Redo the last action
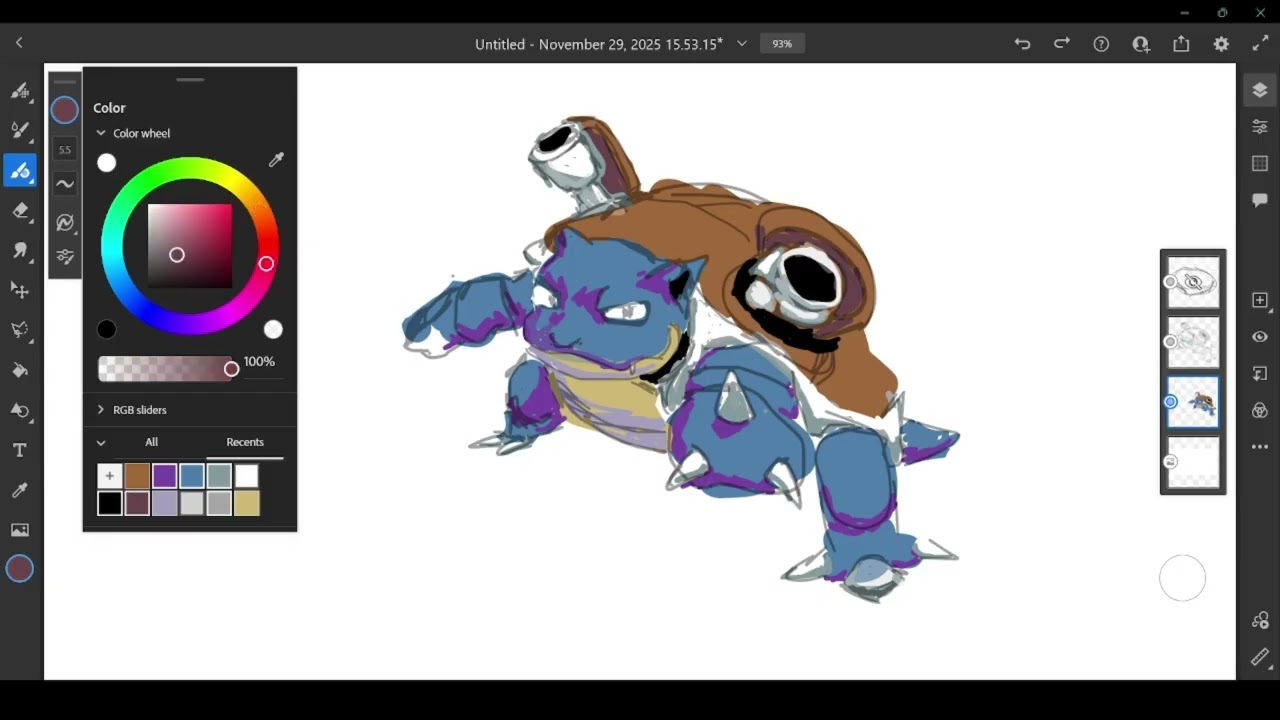 coord(1061,44)
